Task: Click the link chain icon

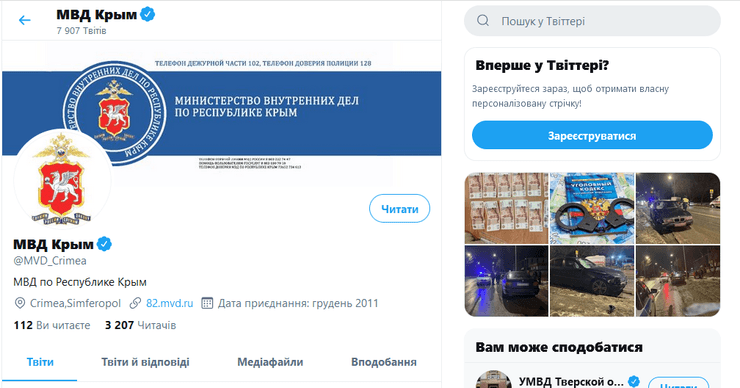Action: 135,303
